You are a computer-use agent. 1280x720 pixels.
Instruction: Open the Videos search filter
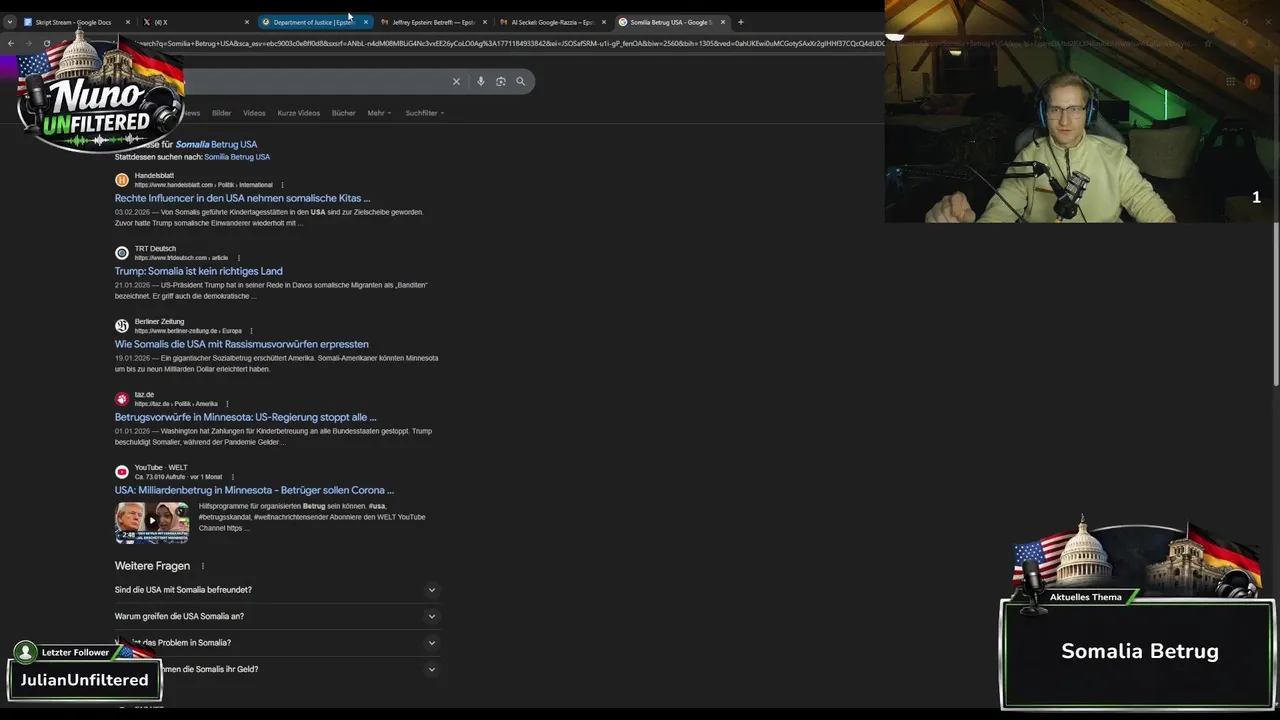(254, 113)
